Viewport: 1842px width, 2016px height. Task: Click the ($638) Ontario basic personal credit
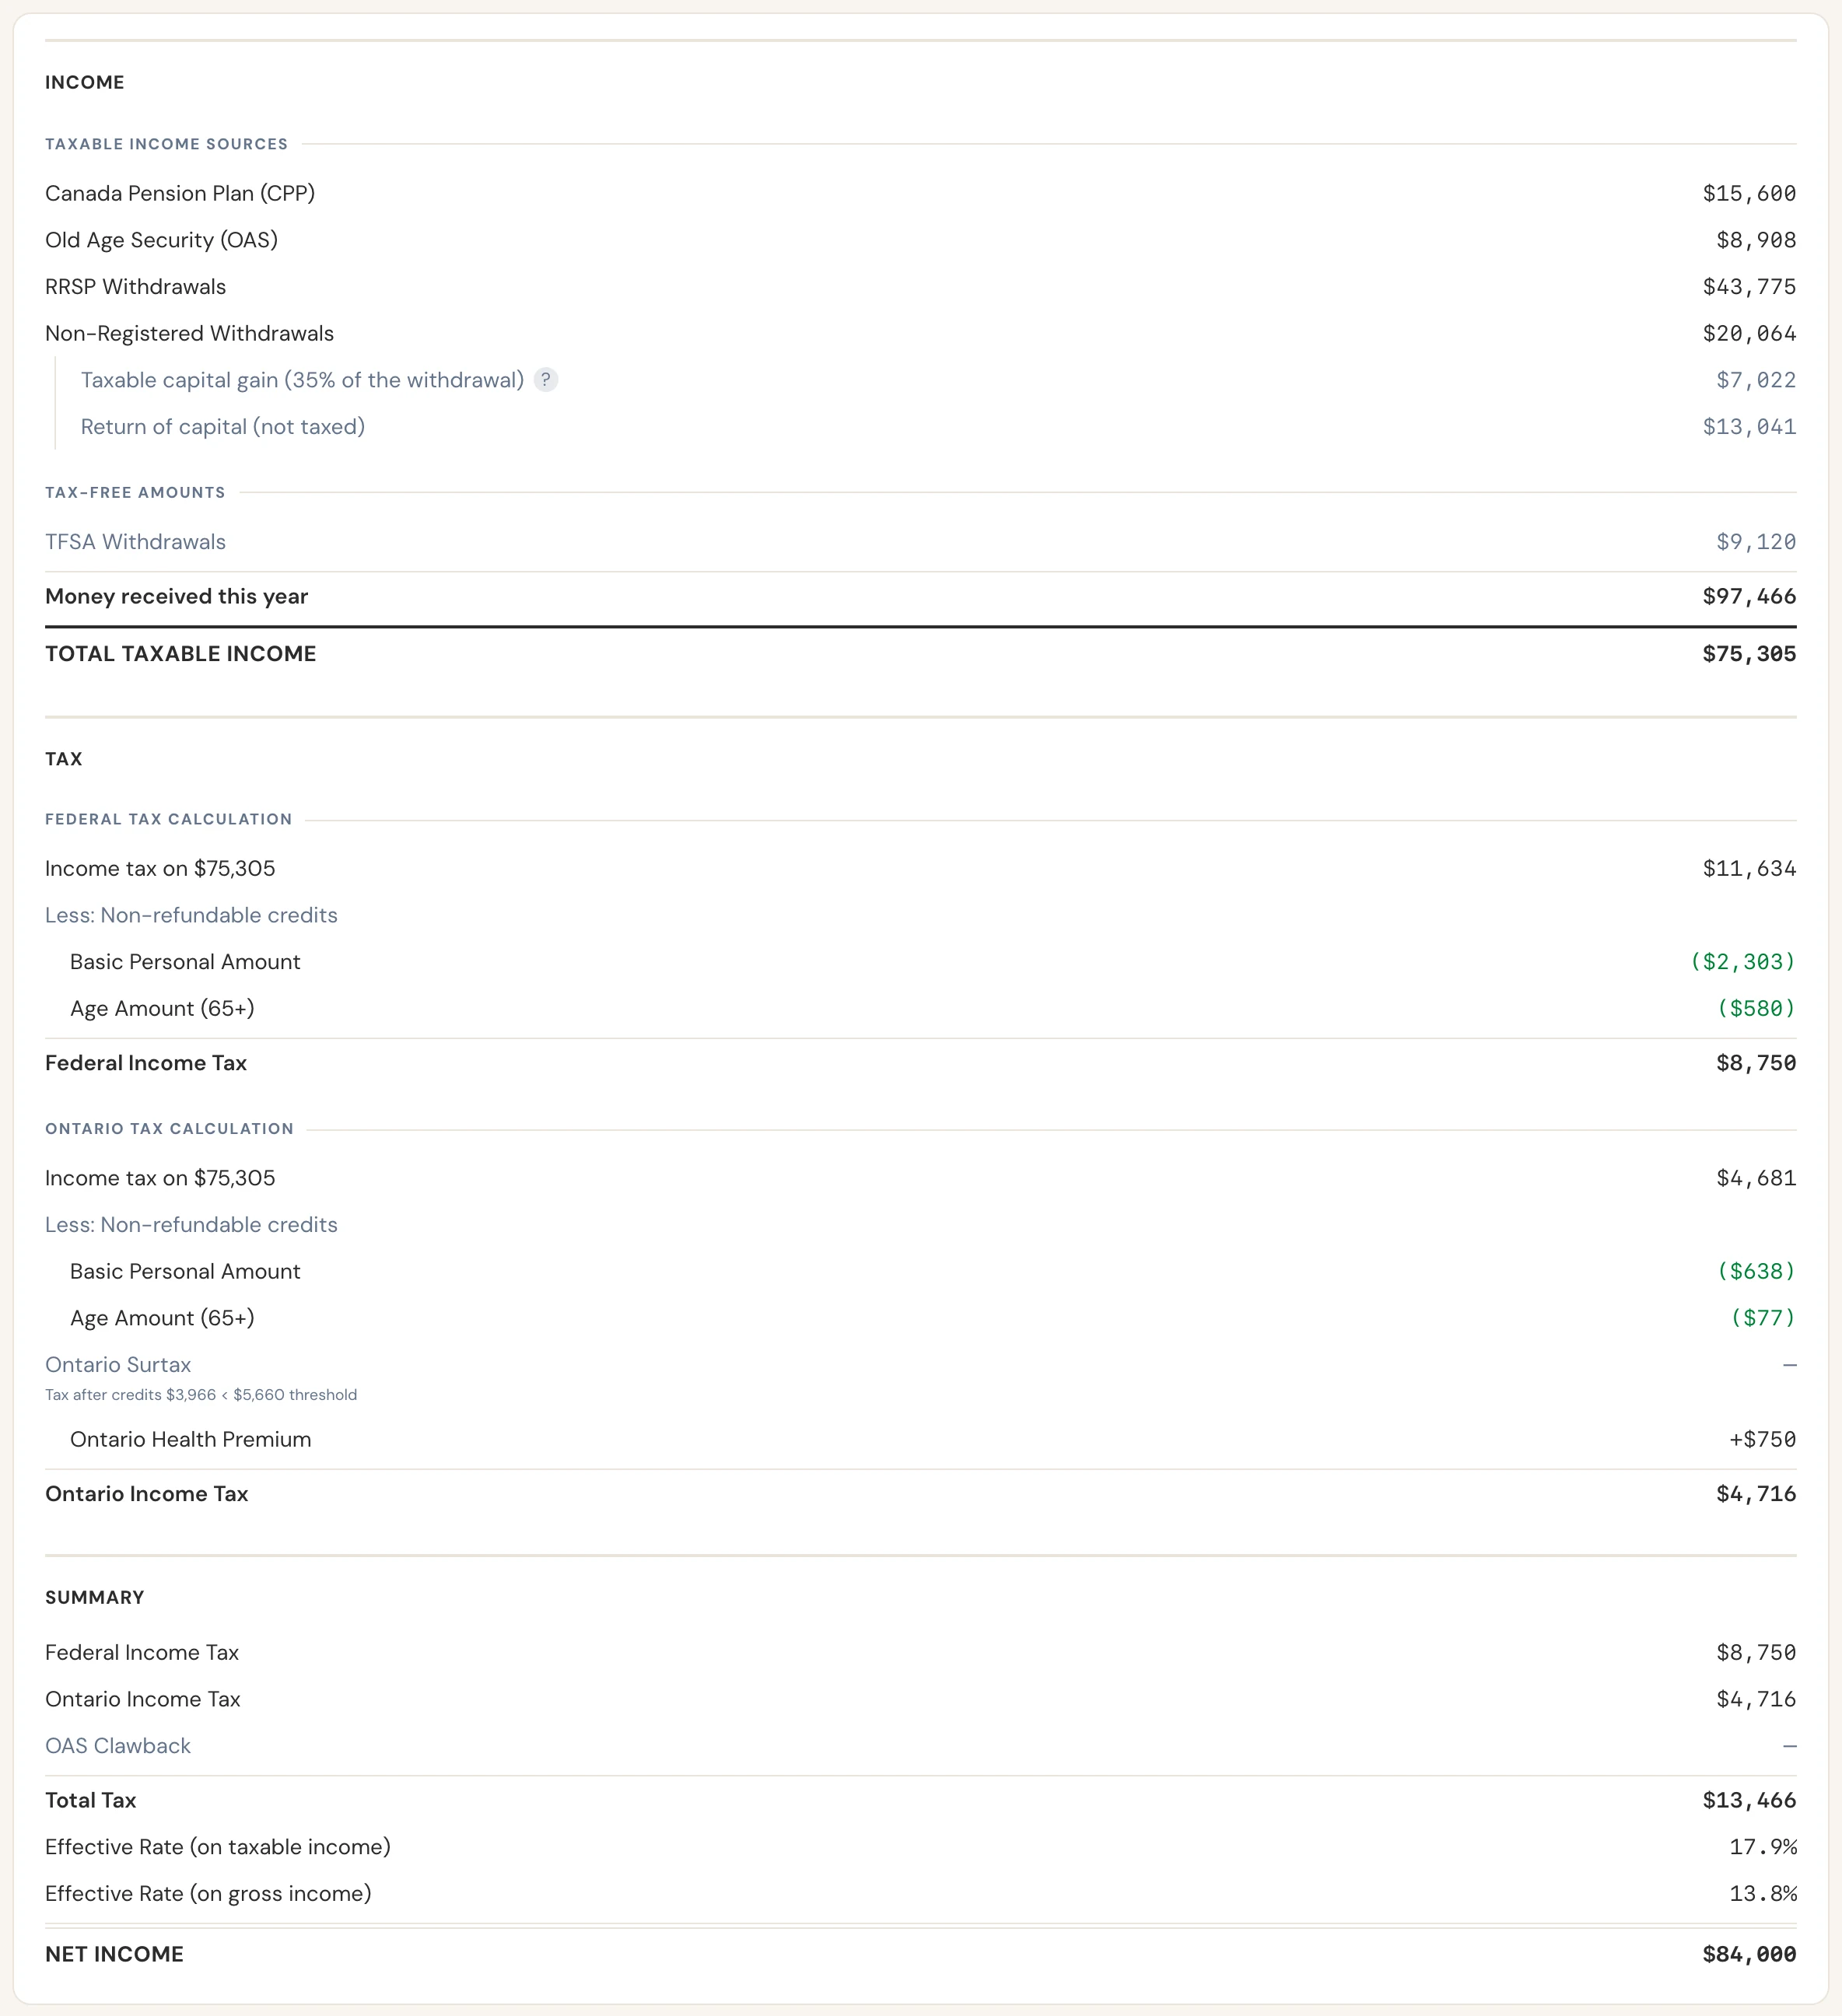pos(1756,1272)
